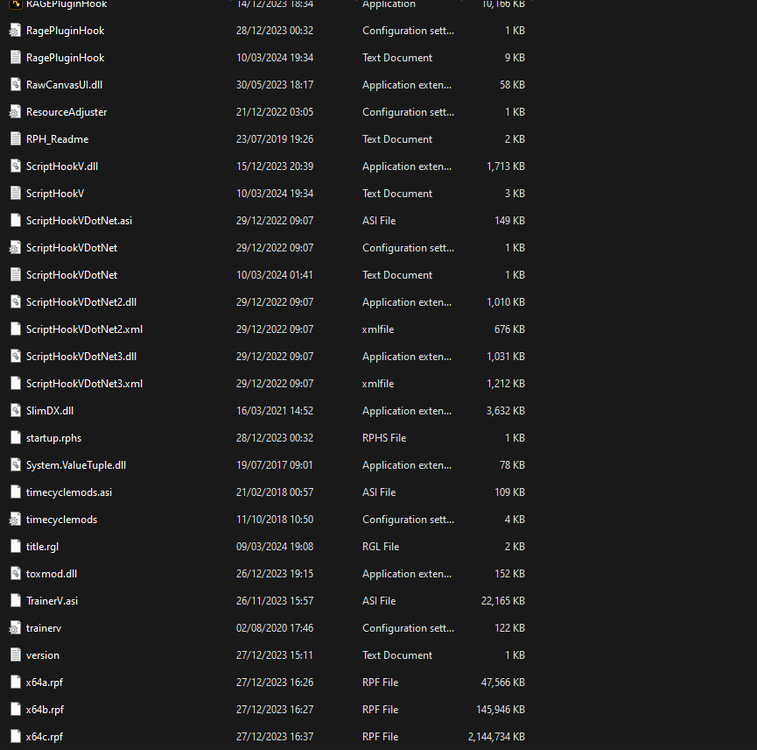Select the x64c.rpf file icon

[15, 736]
